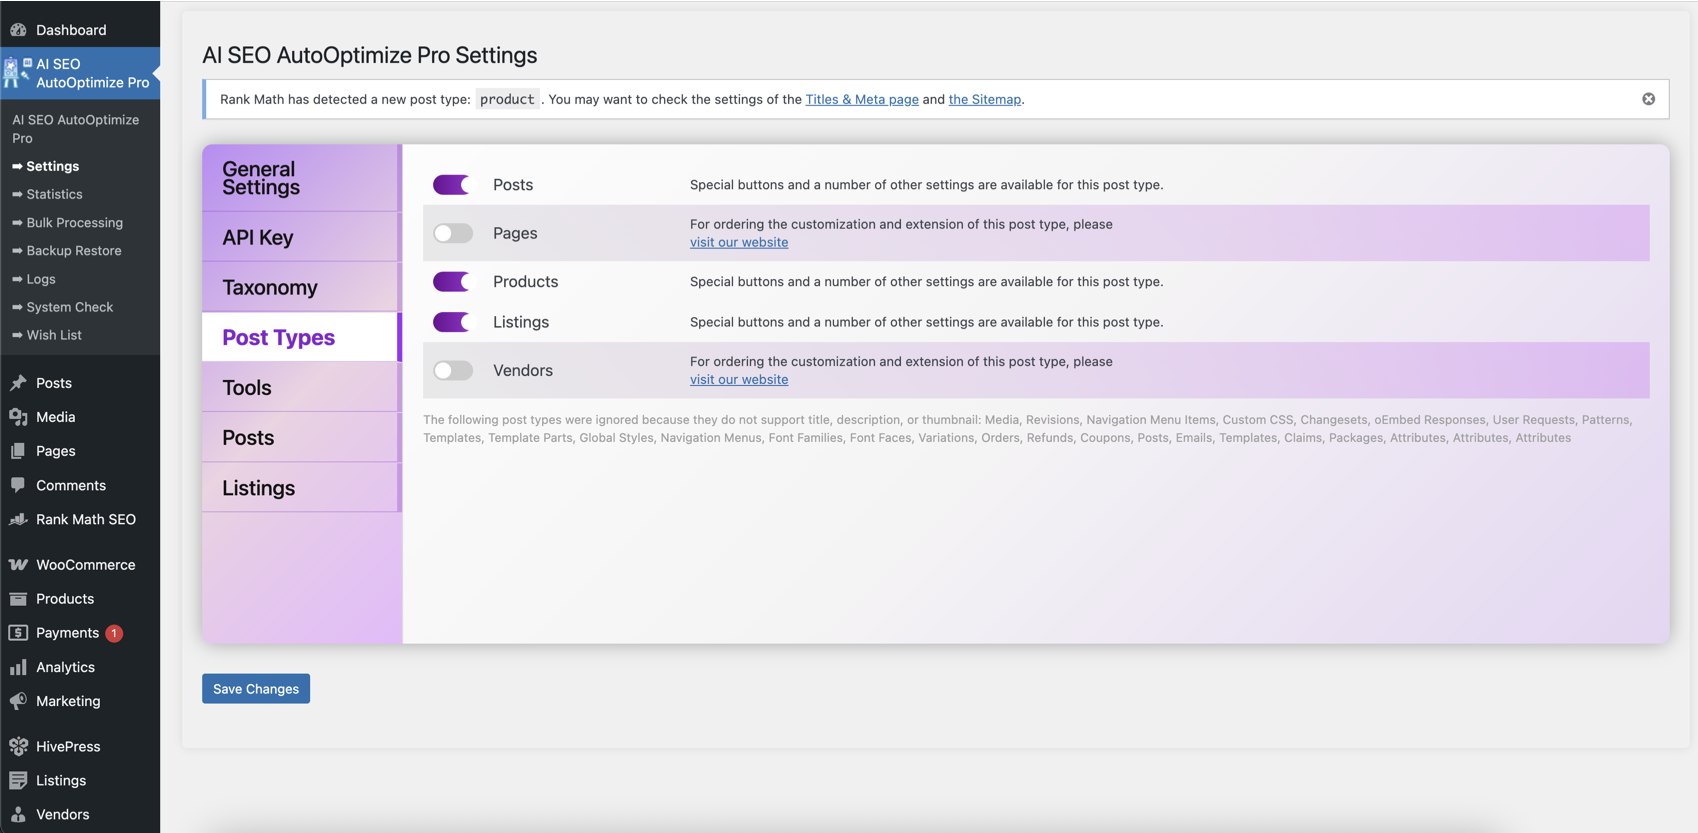Screen dimensions: 1698x833
Task: Click the Payments notification badge showing 1
Action: tap(114, 633)
